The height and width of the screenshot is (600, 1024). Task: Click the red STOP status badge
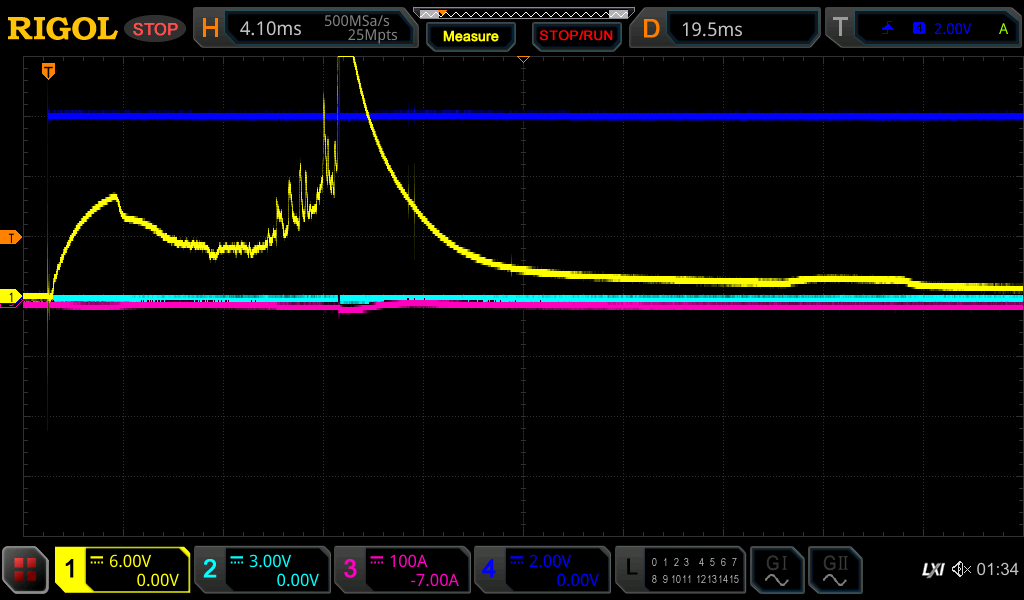[155, 29]
